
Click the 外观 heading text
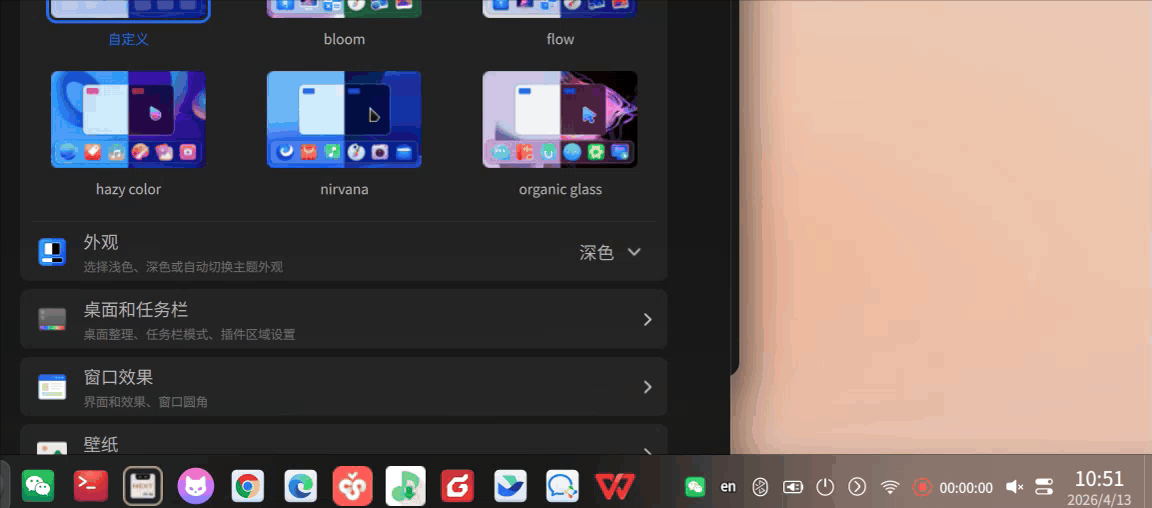(x=101, y=242)
